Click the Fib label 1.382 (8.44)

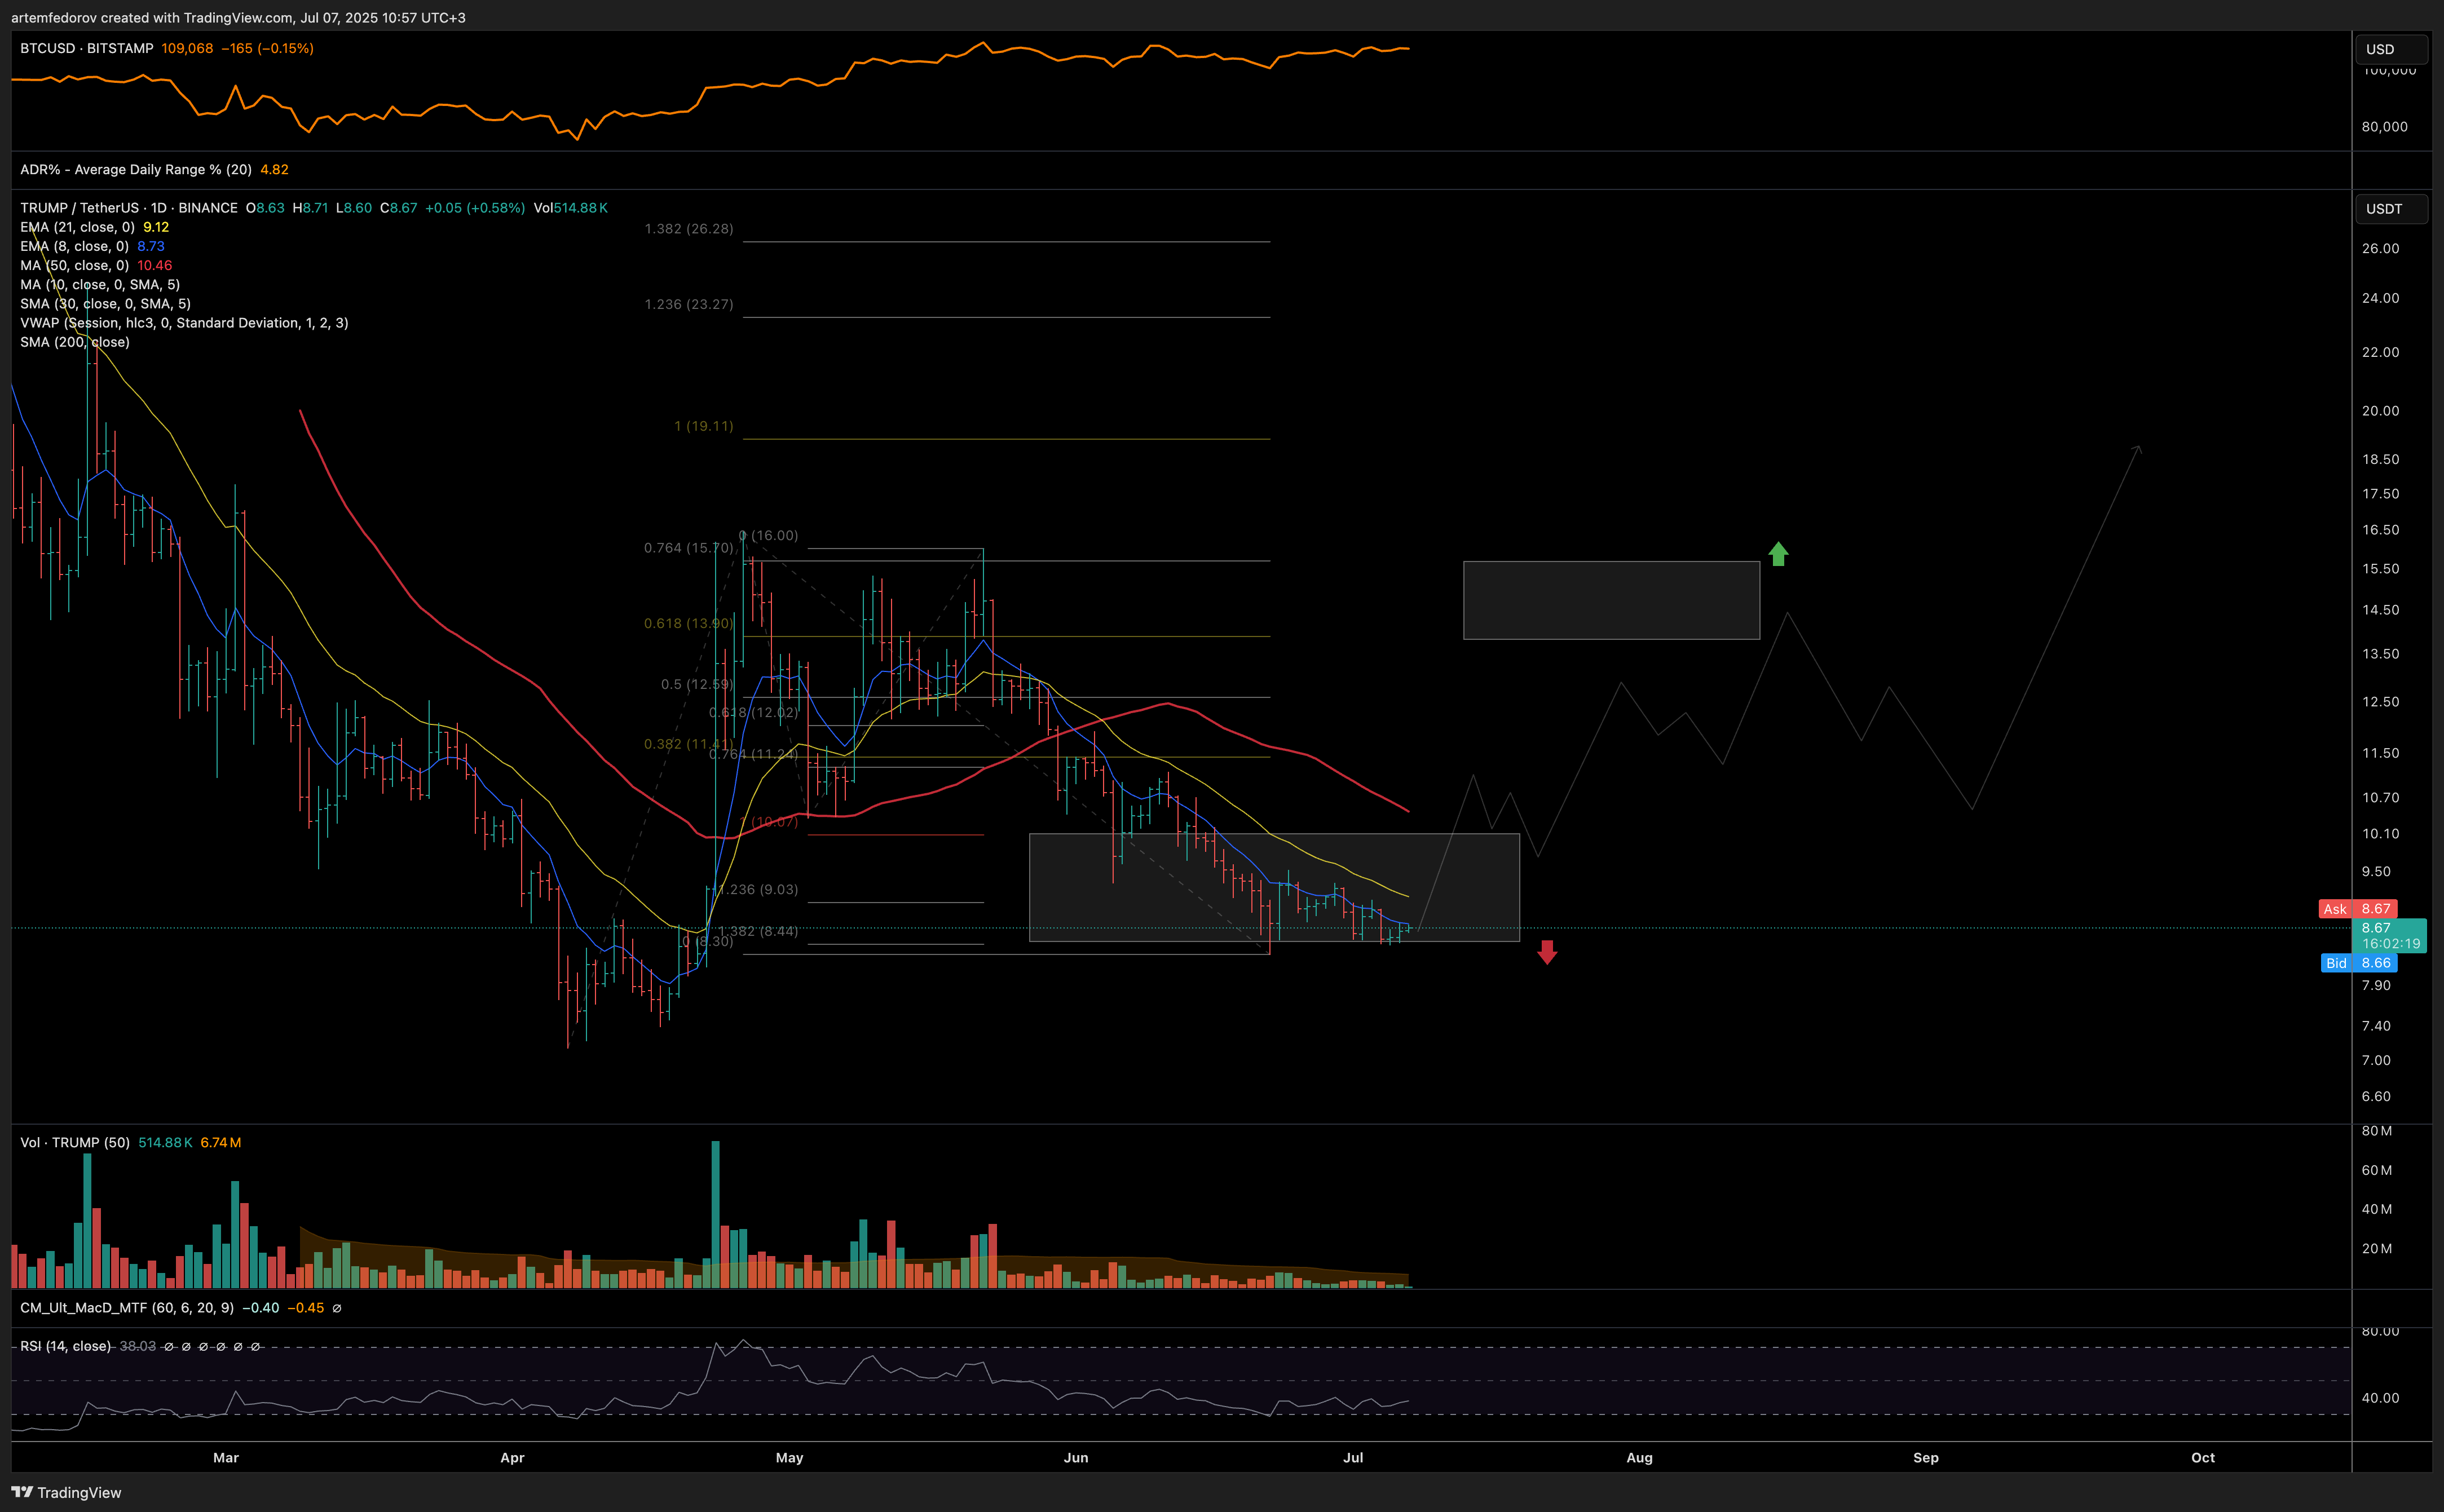coord(759,931)
